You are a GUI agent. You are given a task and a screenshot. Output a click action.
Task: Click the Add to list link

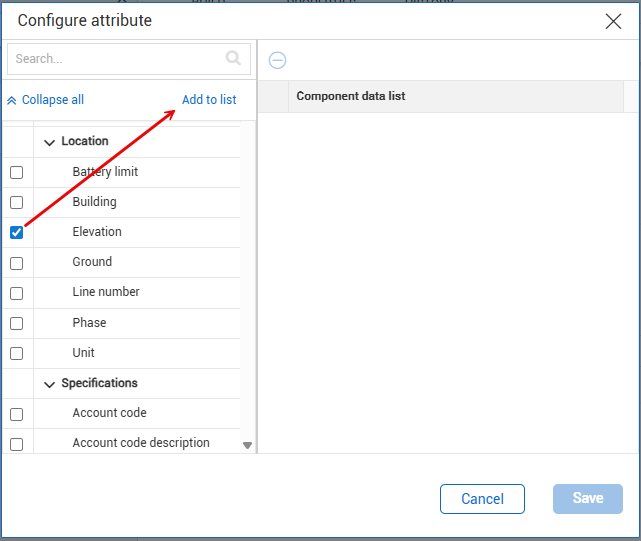tap(209, 100)
